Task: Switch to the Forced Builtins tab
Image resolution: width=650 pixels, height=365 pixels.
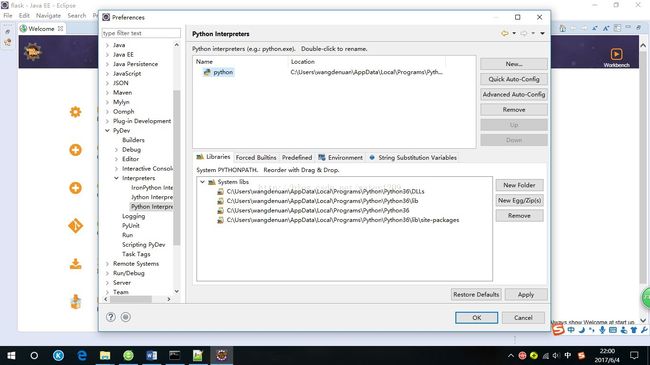Action: pos(256,158)
